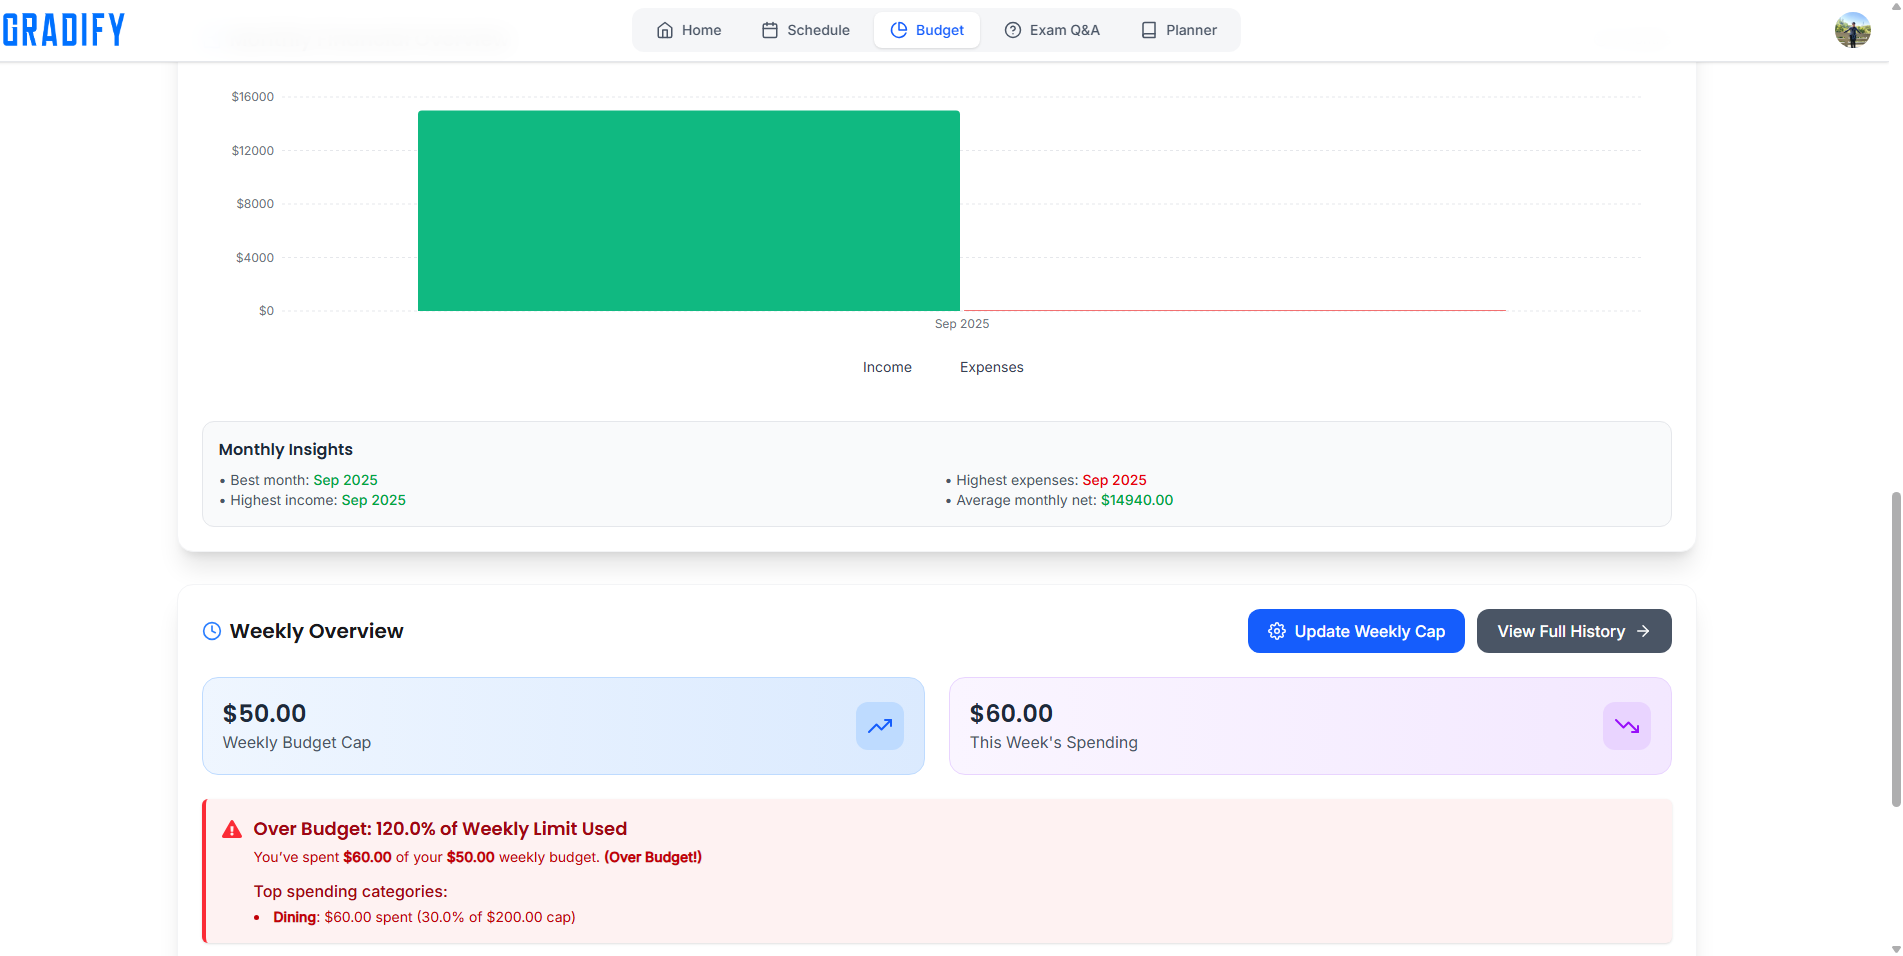Click the Monthly Insights heading
Viewport: 1903px width, 956px height.
pyautogui.click(x=286, y=450)
